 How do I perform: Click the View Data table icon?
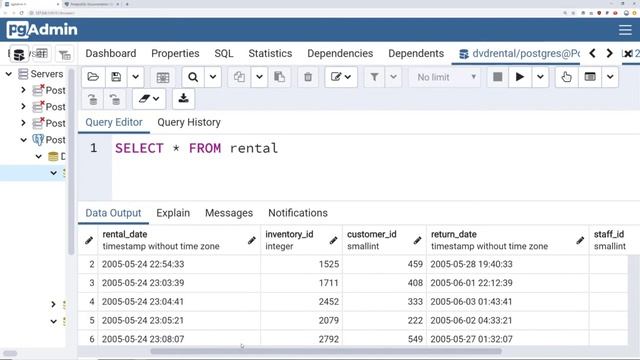click(x=42, y=53)
